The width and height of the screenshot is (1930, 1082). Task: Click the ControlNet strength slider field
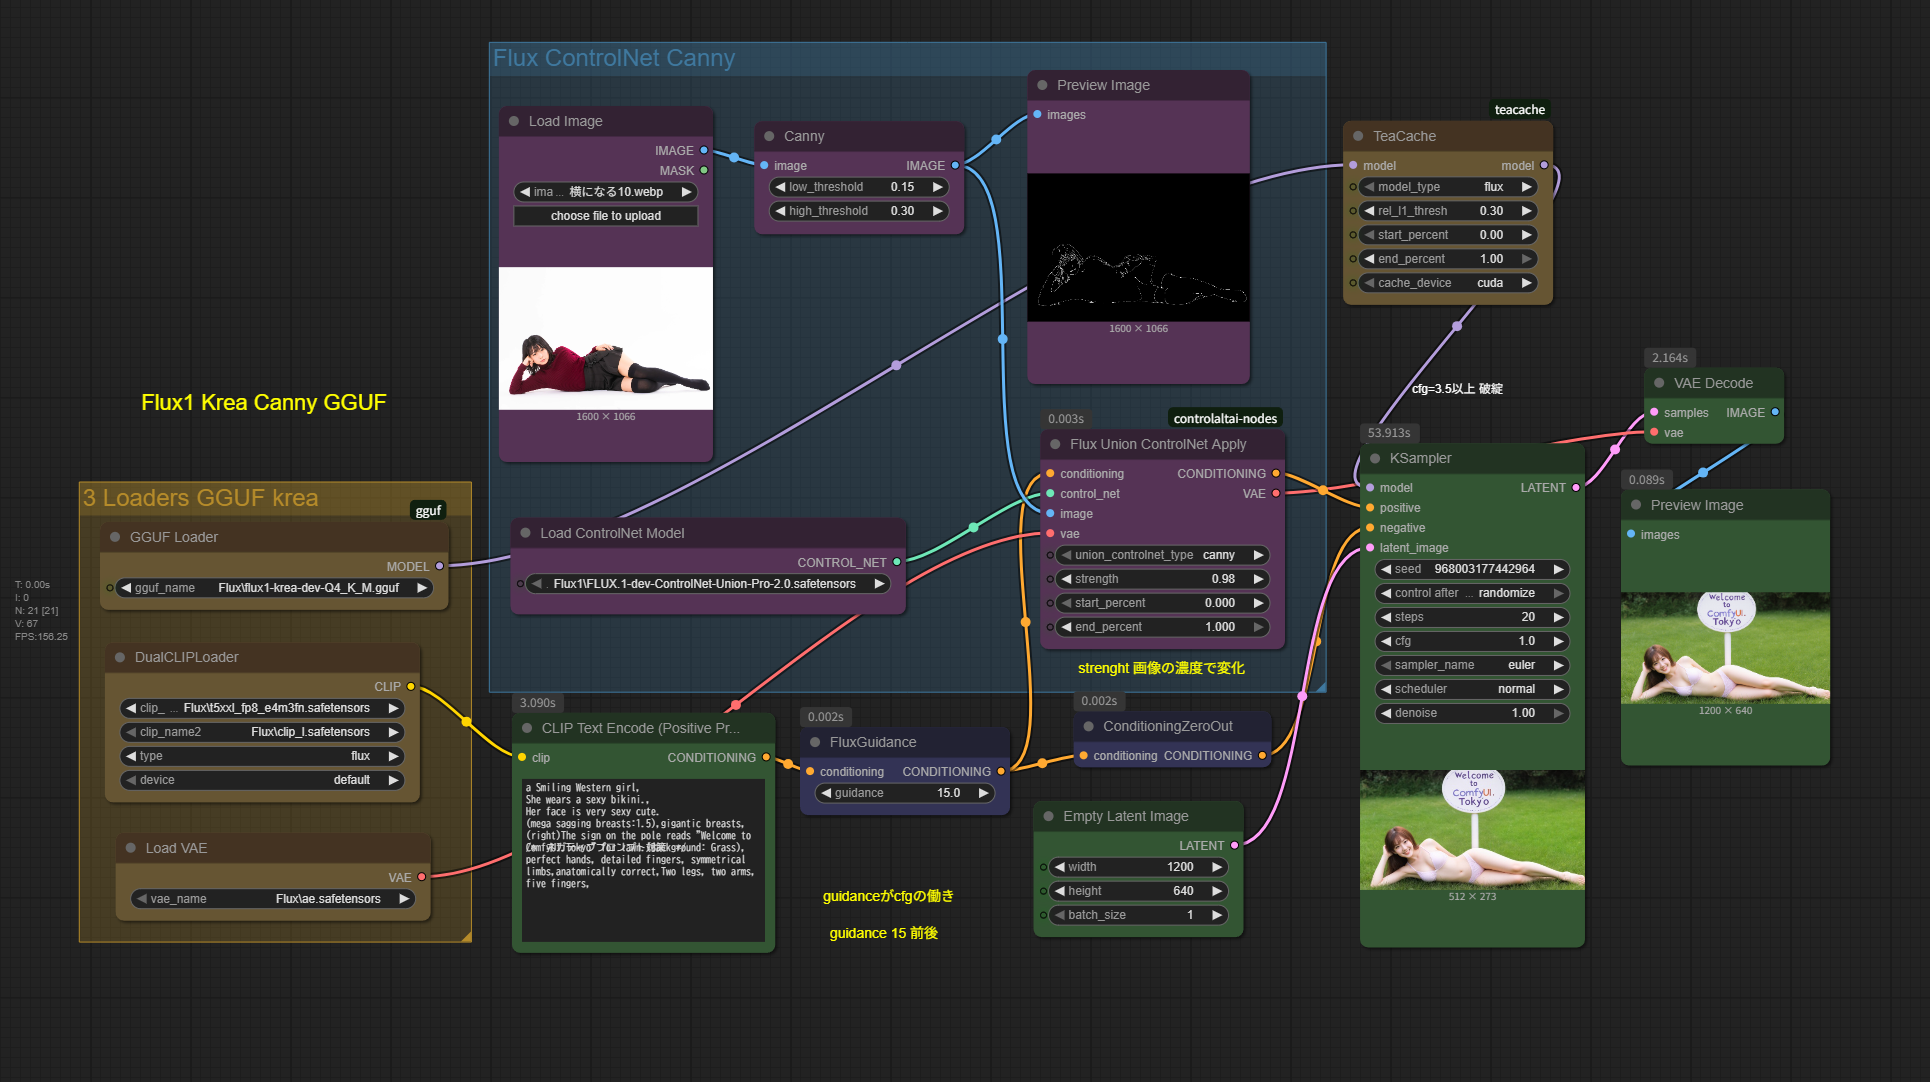click(x=1162, y=579)
